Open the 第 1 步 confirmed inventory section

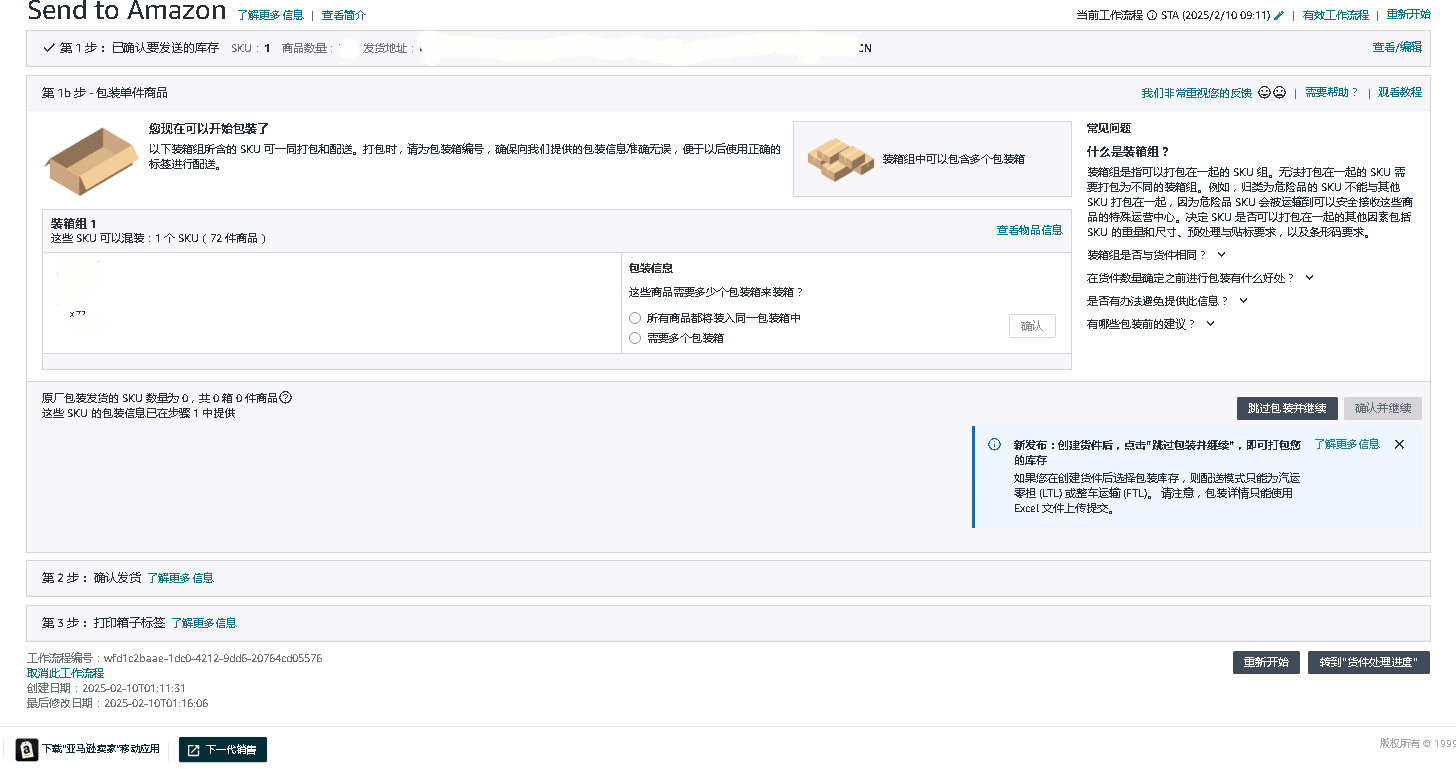coord(728,48)
